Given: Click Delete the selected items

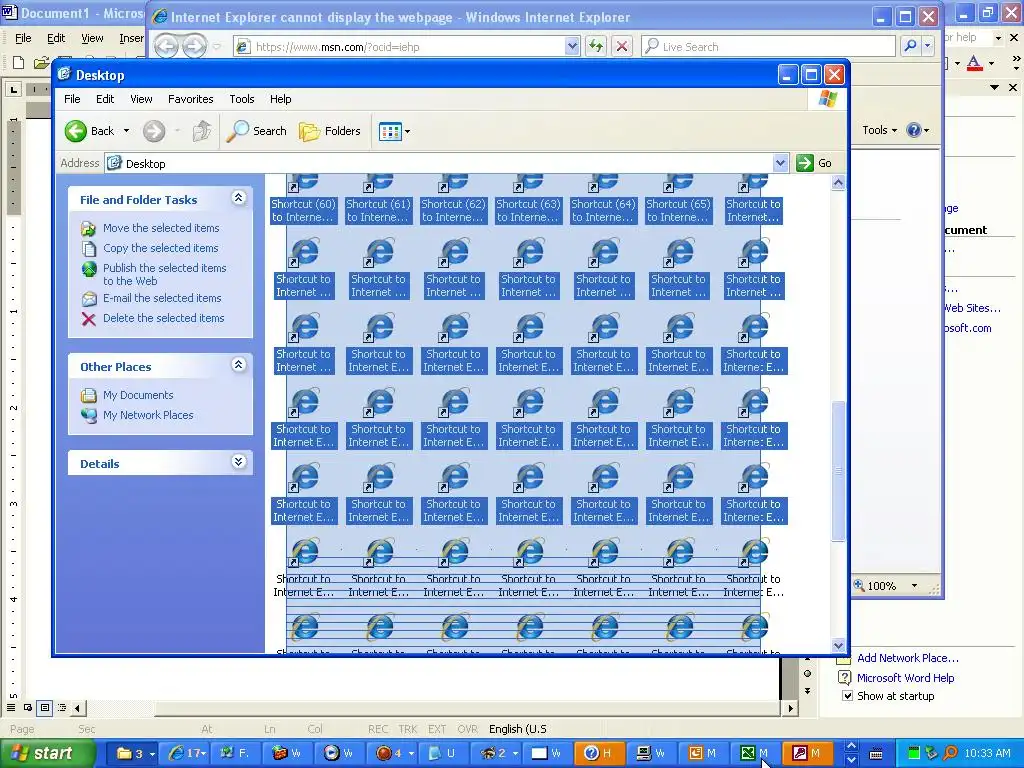Looking at the screenshot, I should (x=163, y=318).
